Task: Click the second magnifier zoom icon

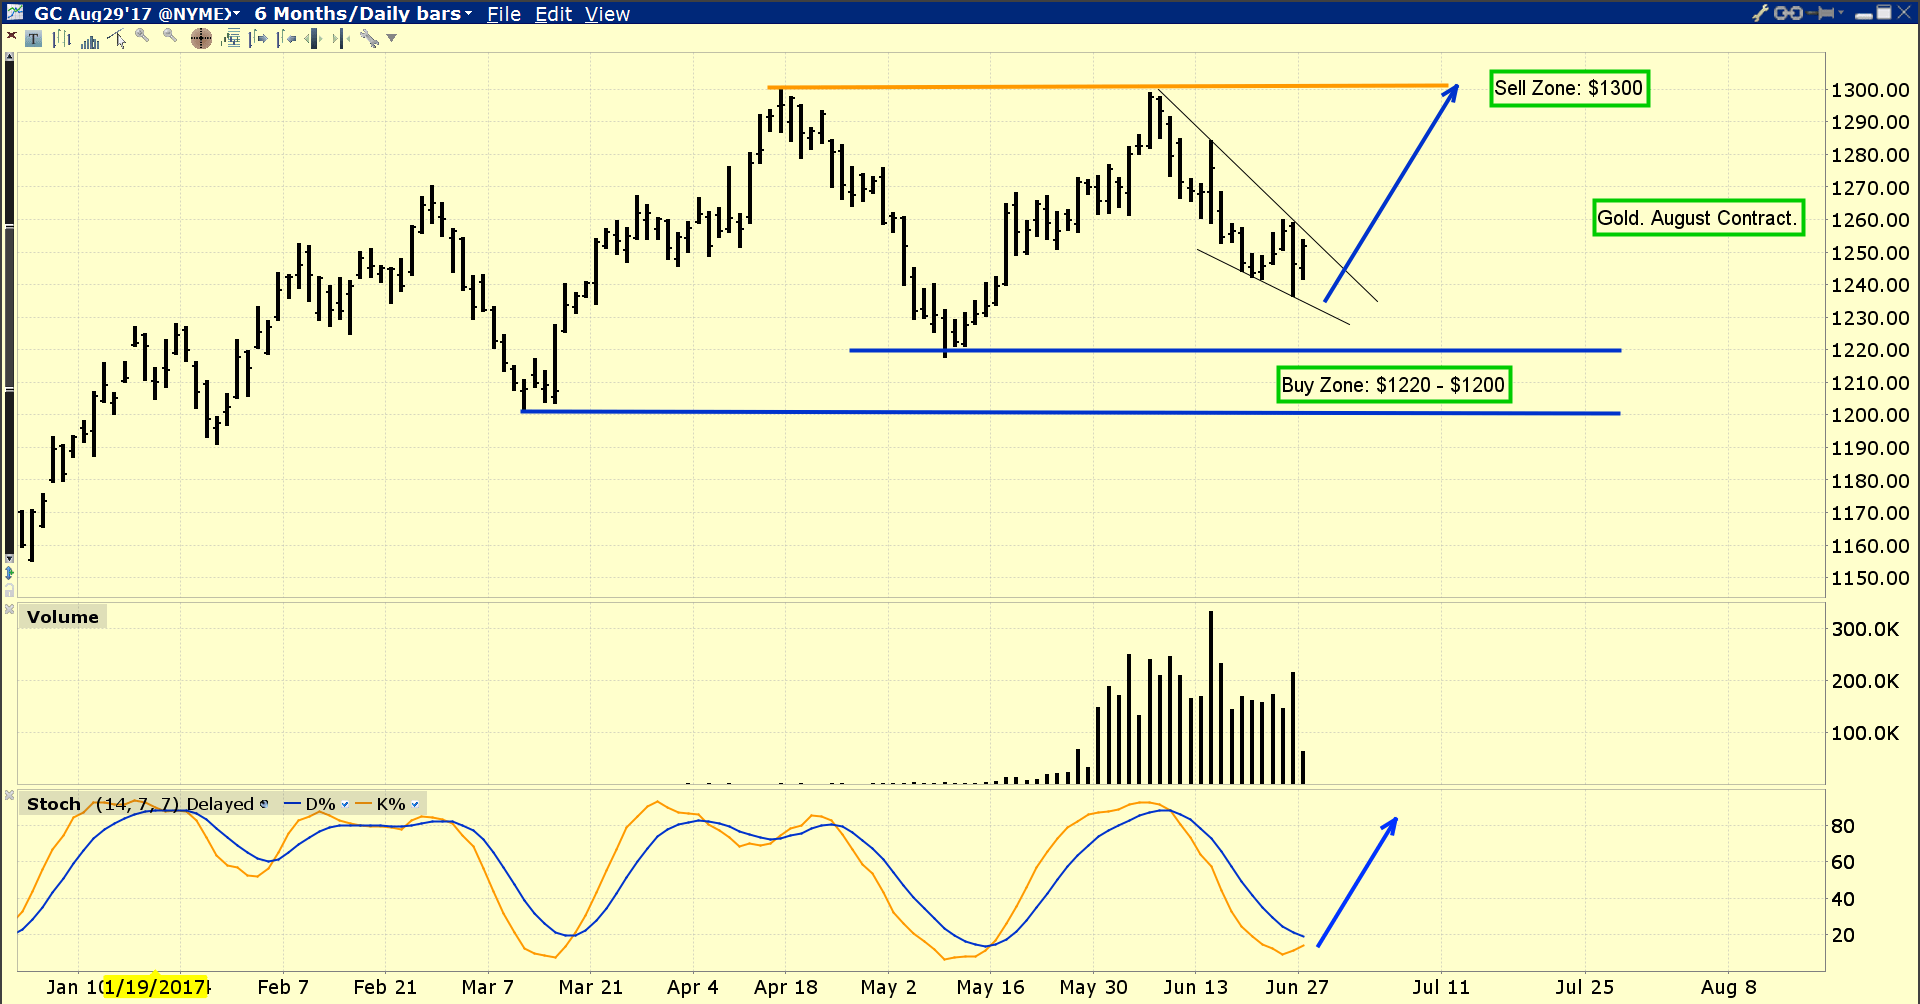Action: (170, 37)
